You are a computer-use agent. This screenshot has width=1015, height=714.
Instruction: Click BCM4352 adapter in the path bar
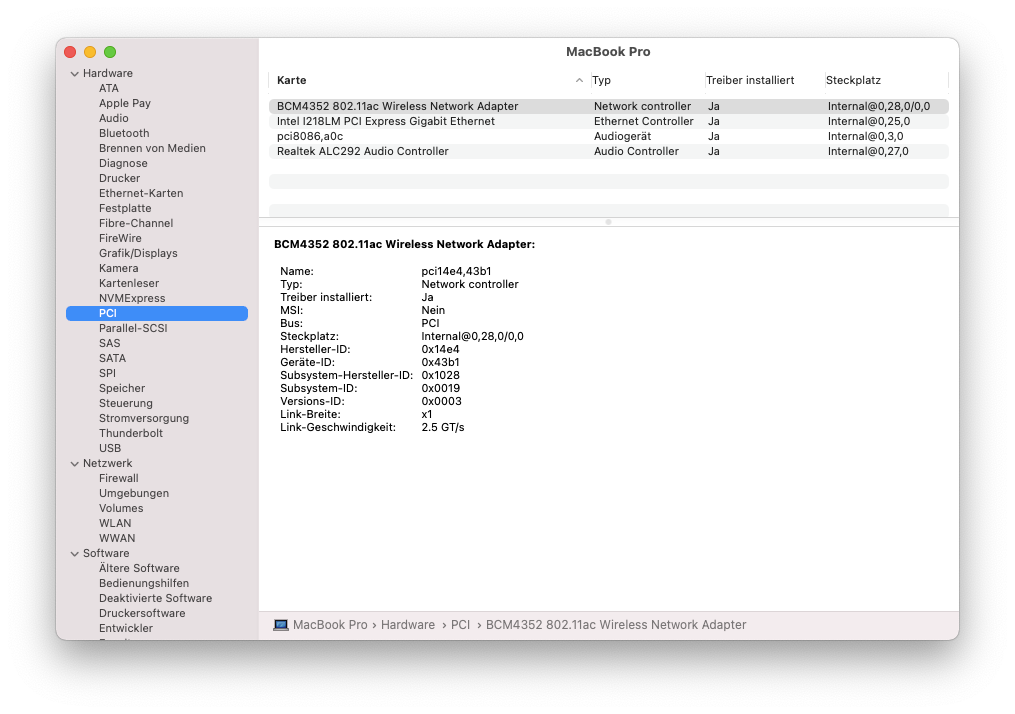coord(616,625)
